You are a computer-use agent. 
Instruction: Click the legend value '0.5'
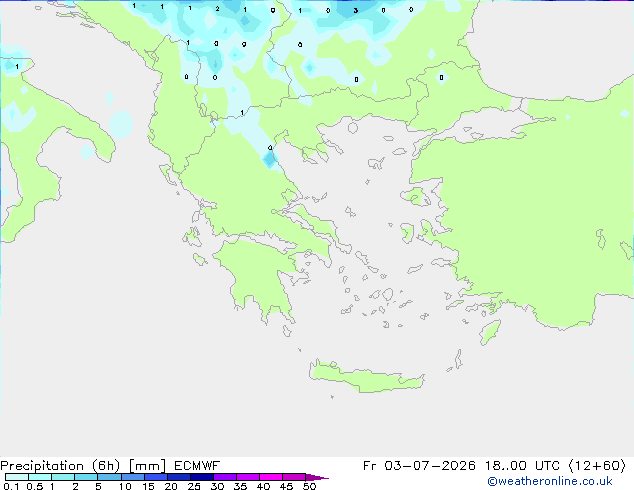(x=35, y=486)
